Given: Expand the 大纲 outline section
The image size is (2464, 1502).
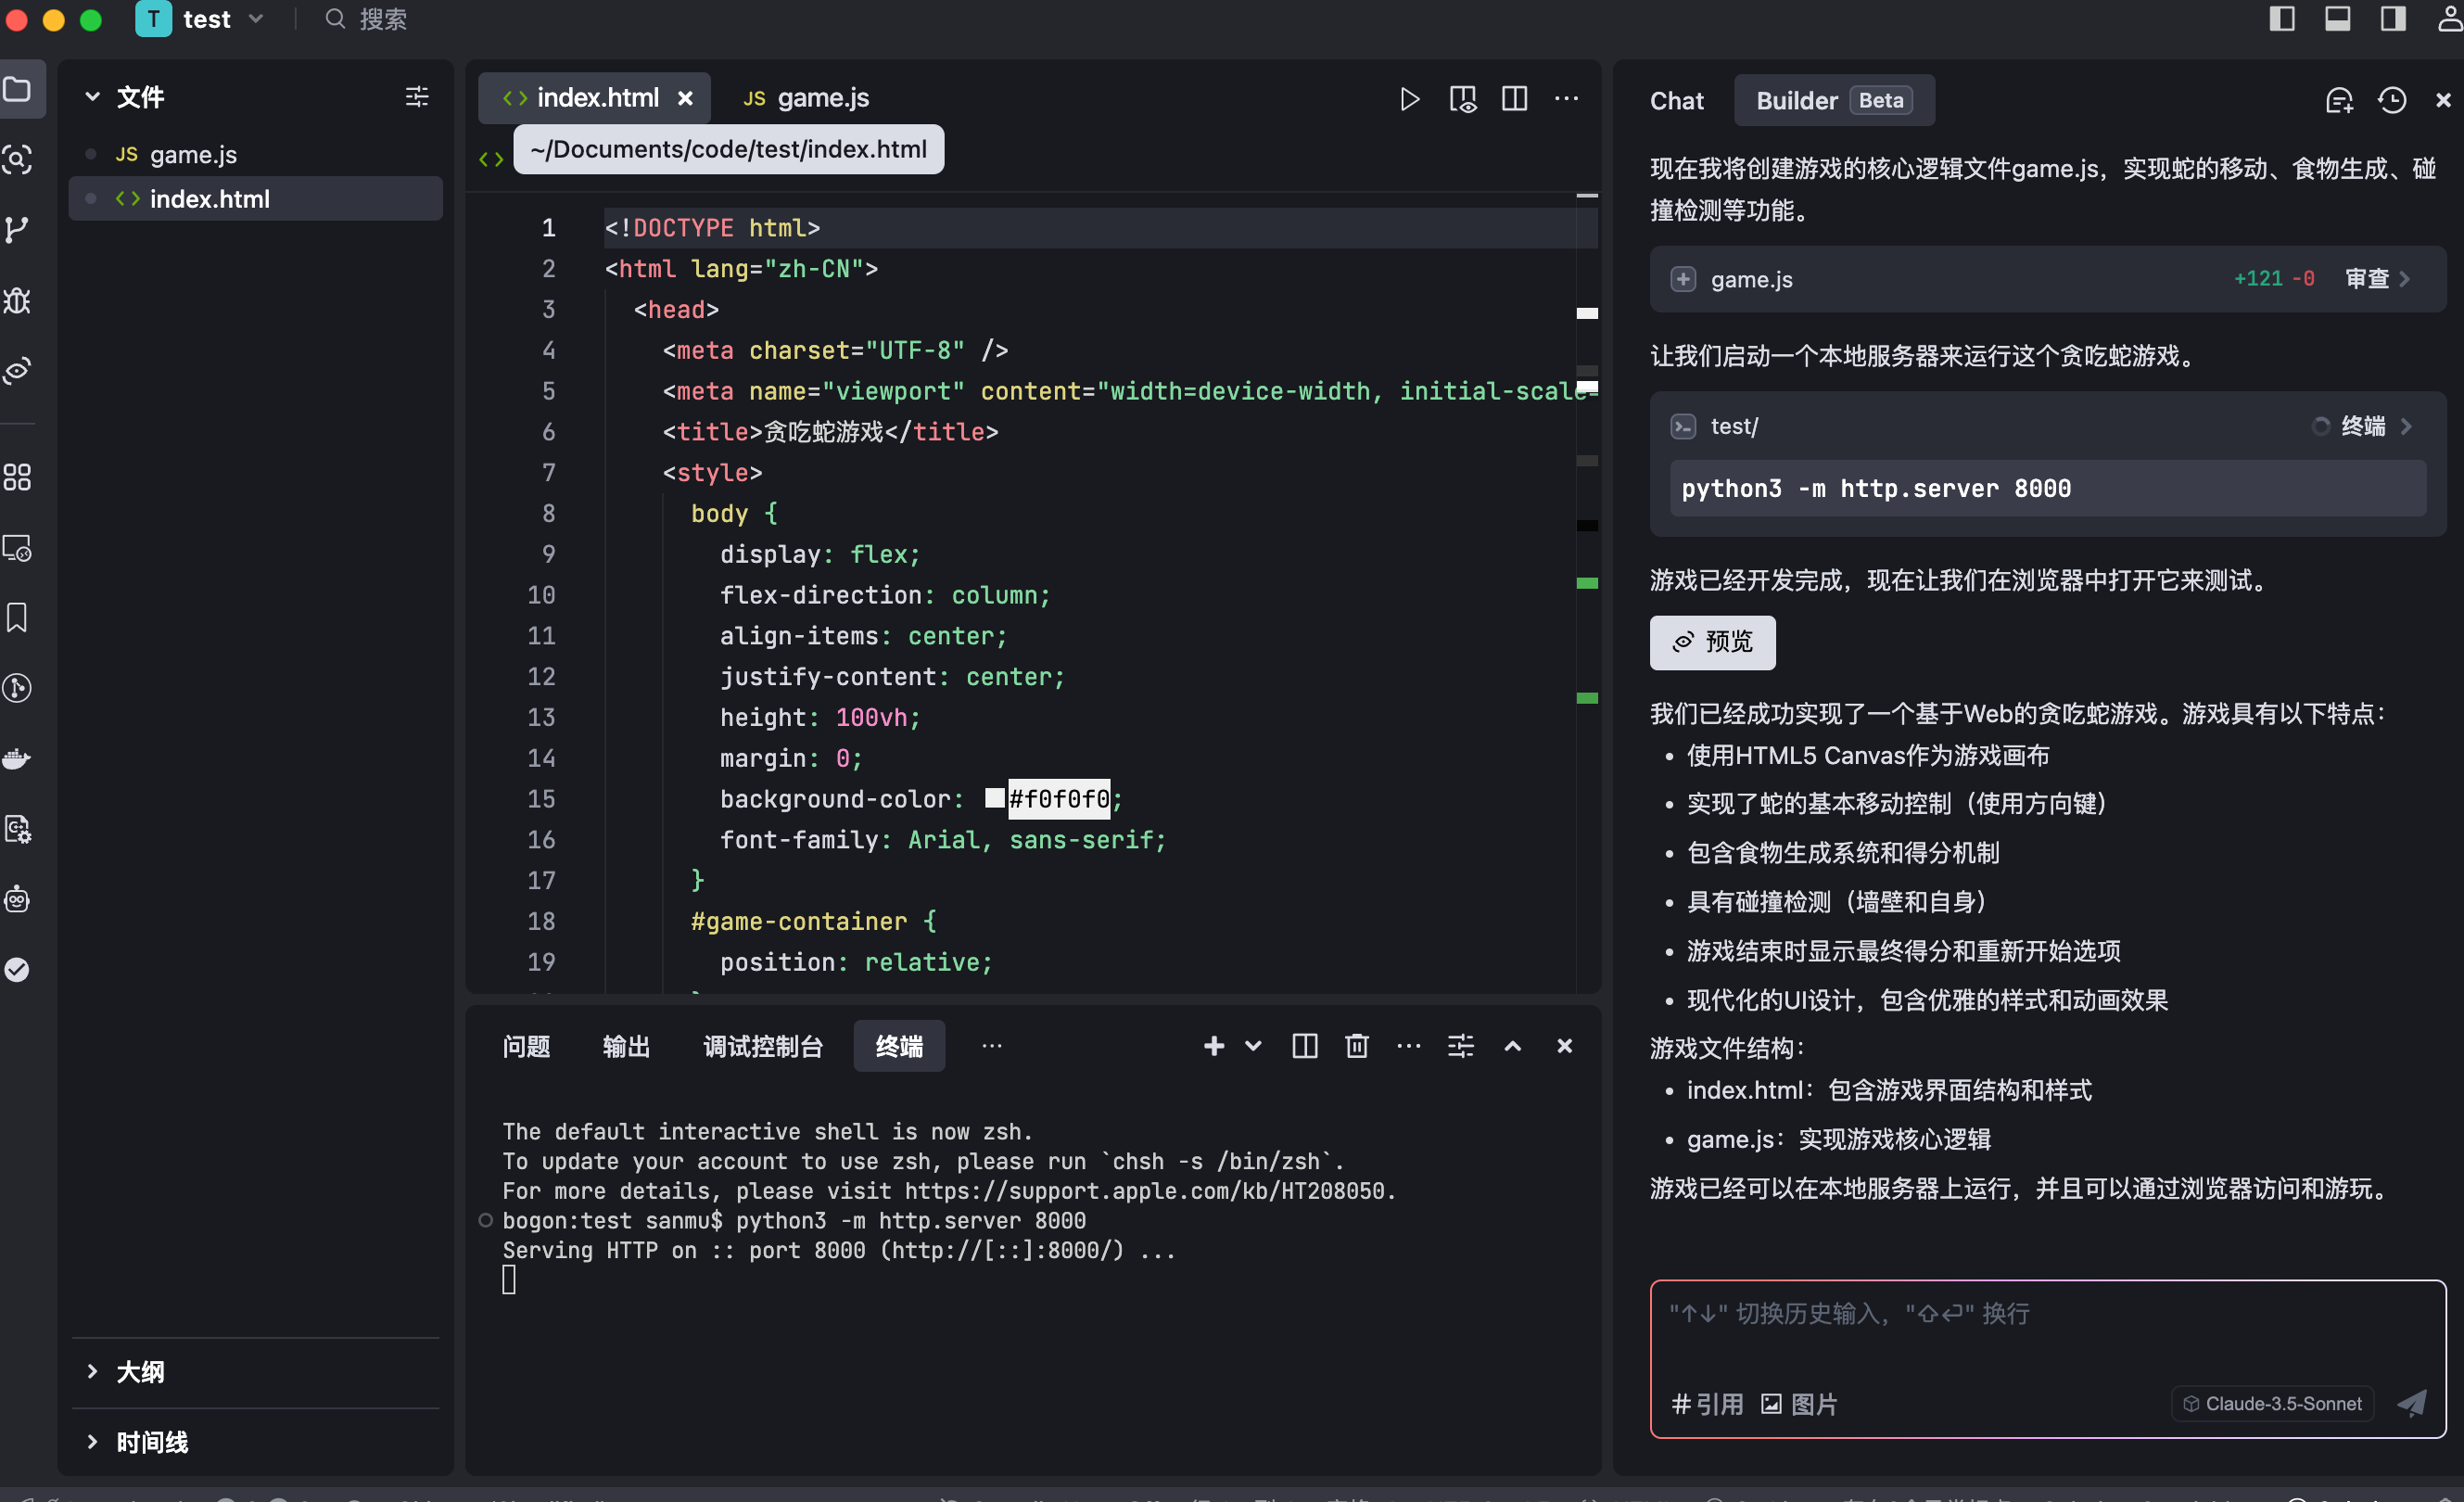Looking at the screenshot, I should tap(93, 1371).
